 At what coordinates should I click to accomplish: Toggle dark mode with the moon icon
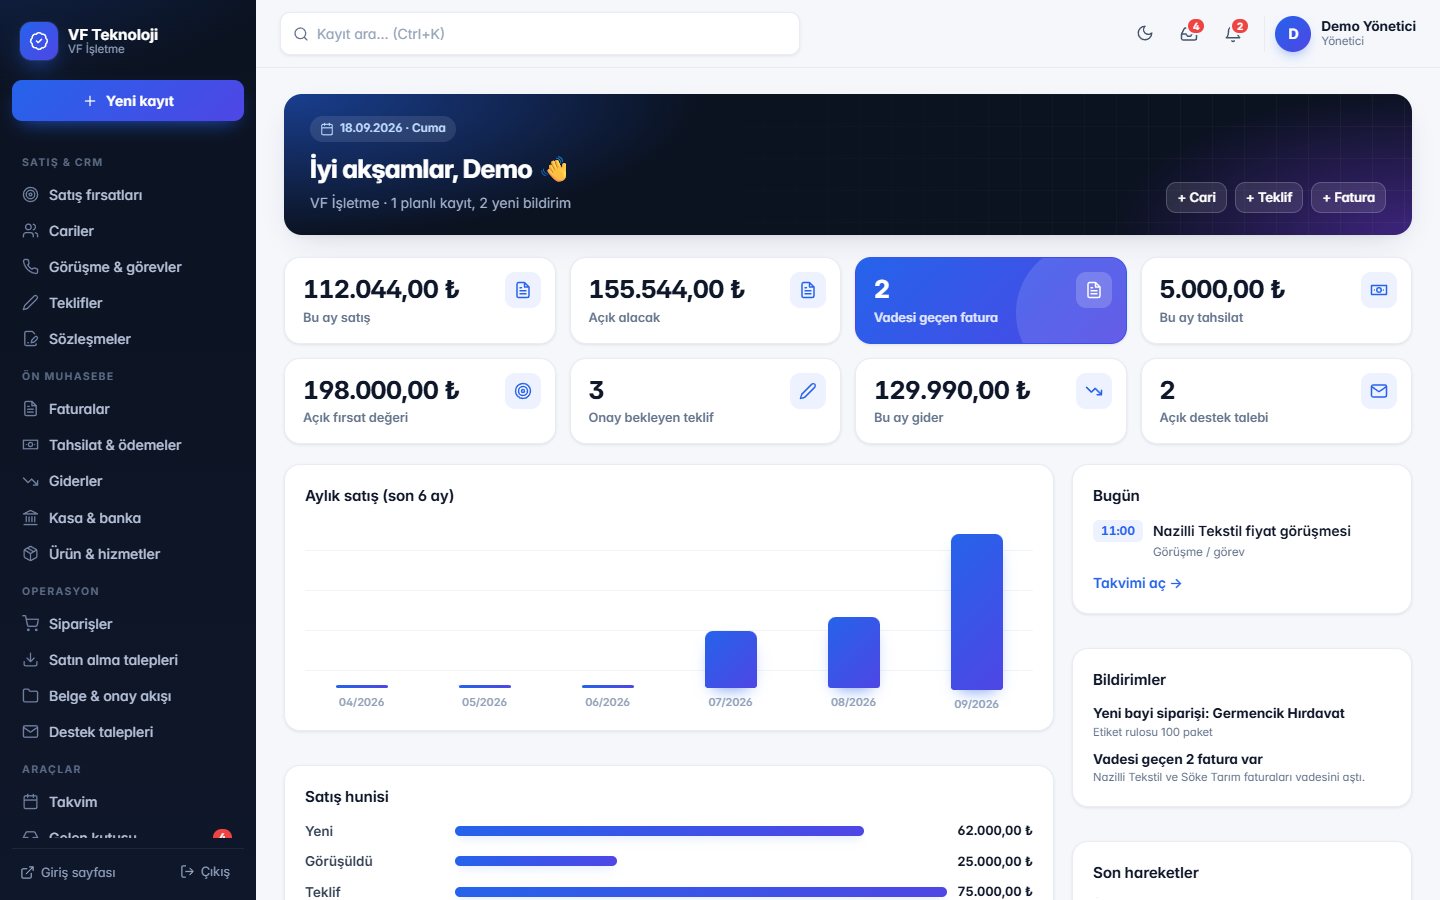1145,33
